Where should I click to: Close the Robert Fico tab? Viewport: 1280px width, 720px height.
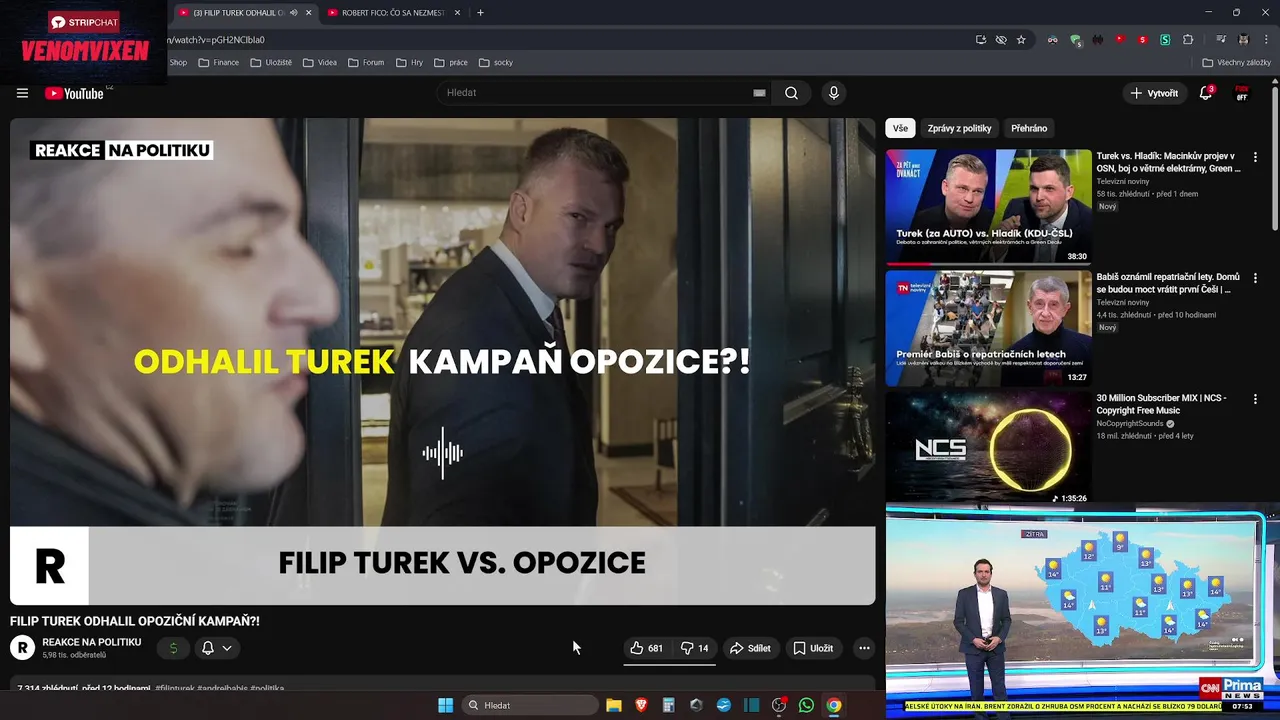457,13
